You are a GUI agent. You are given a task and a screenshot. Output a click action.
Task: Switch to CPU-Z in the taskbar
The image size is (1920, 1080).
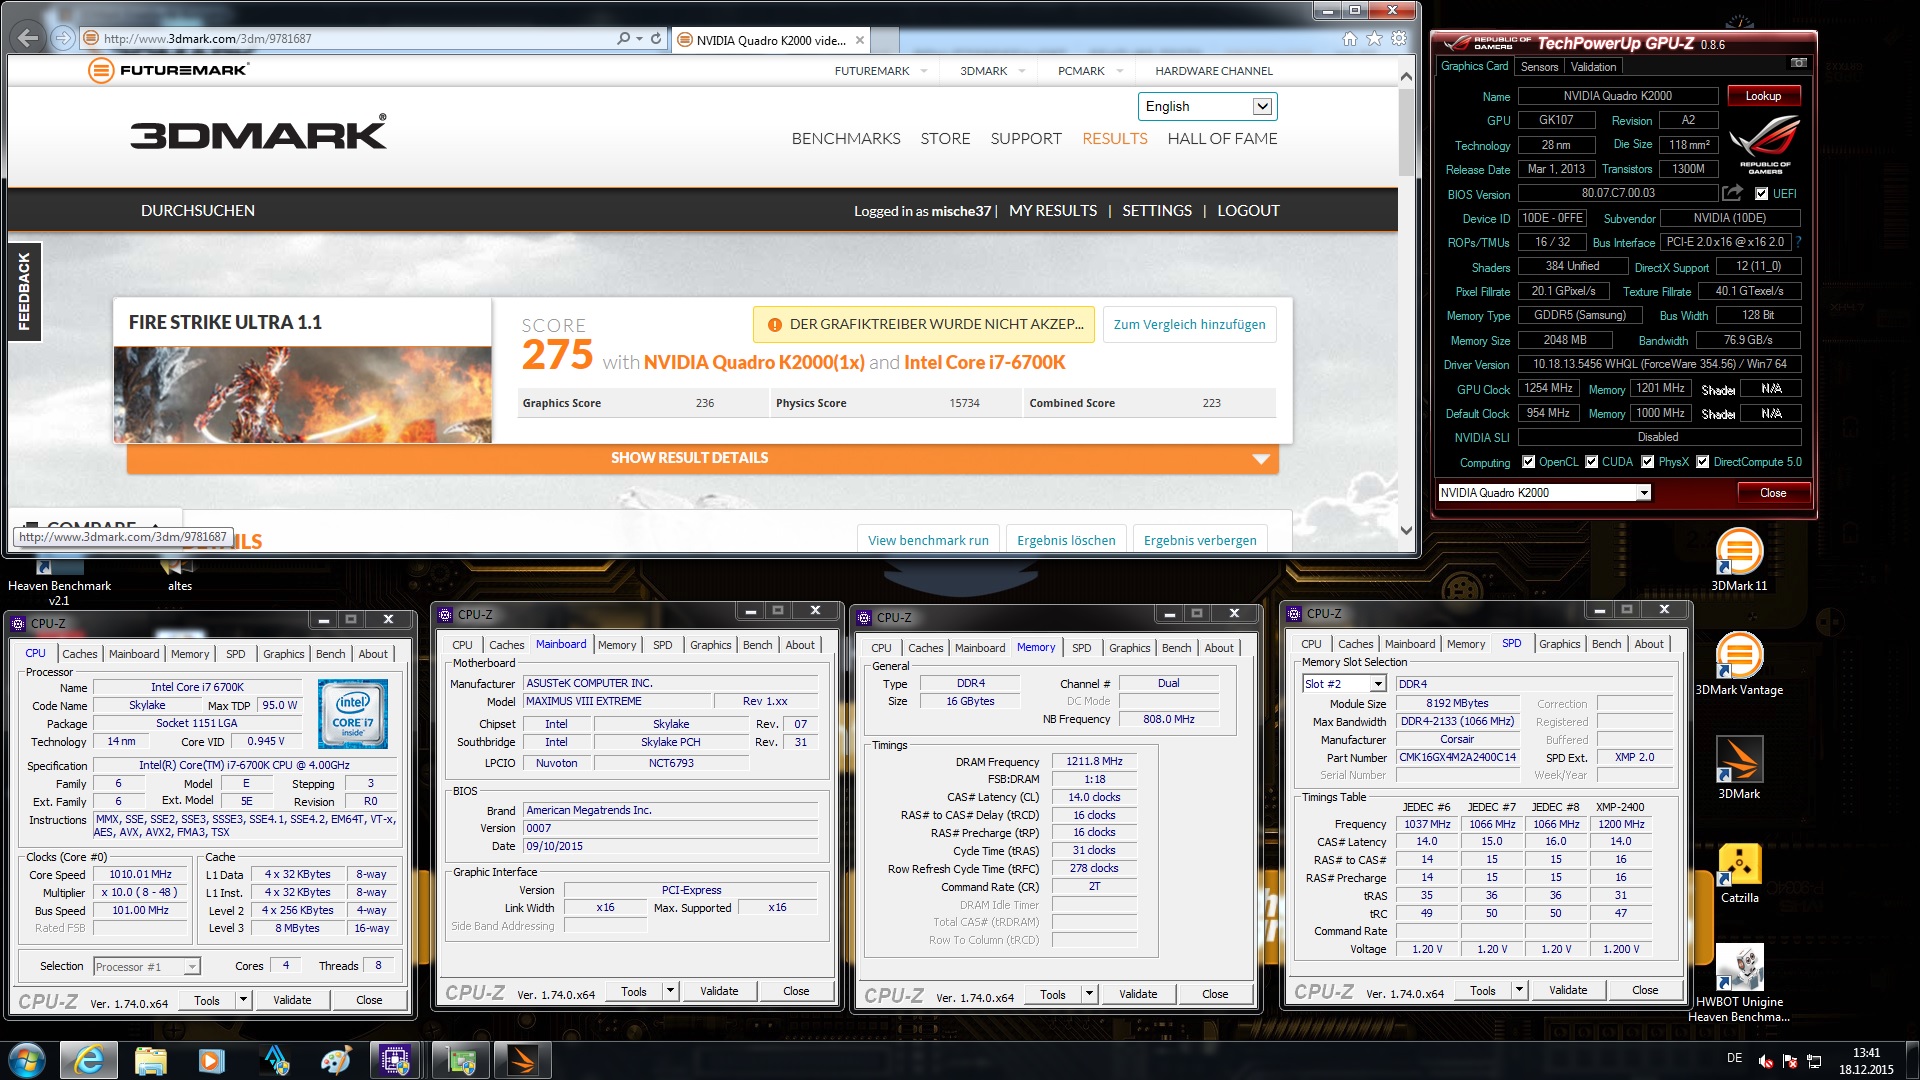click(x=396, y=1060)
